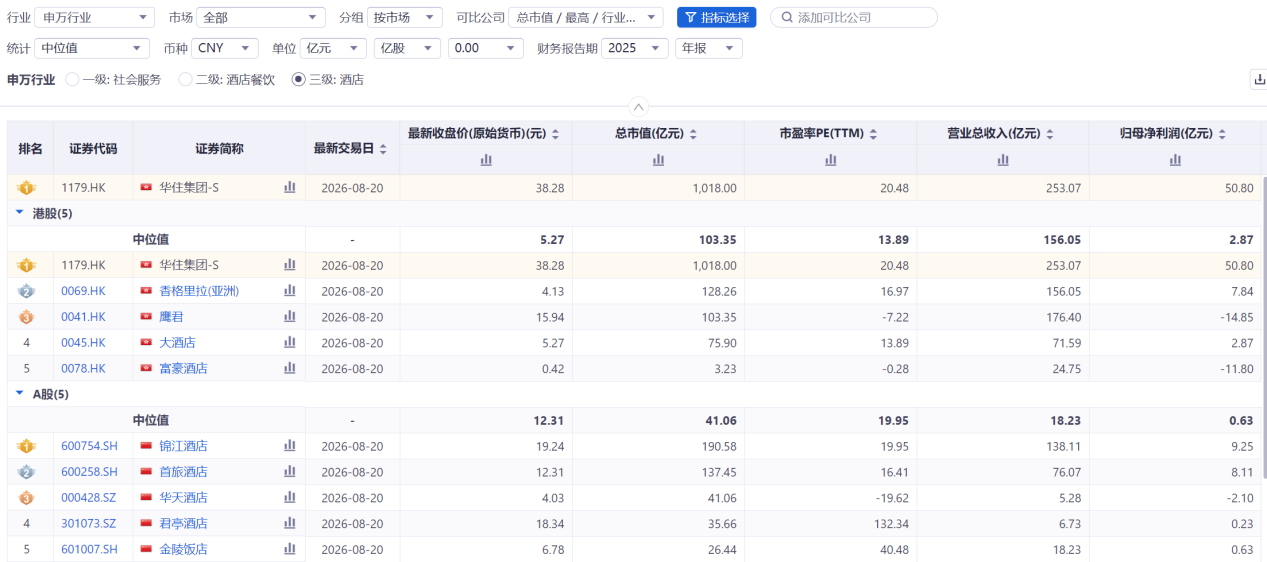Open the 行业 申万行业 dropdown
This screenshot has width=1267, height=562.
pyautogui.click(x=95, y=18)
